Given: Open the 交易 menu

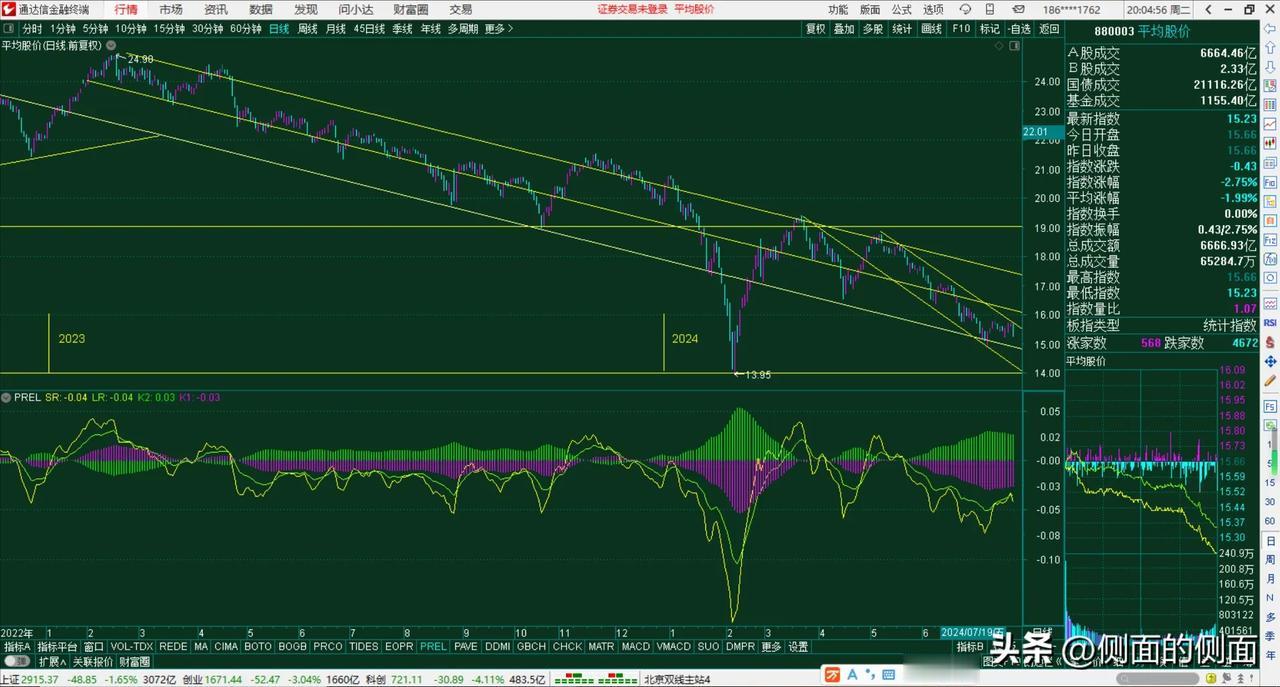Looking at the screenshot, I should click(461, 9).
